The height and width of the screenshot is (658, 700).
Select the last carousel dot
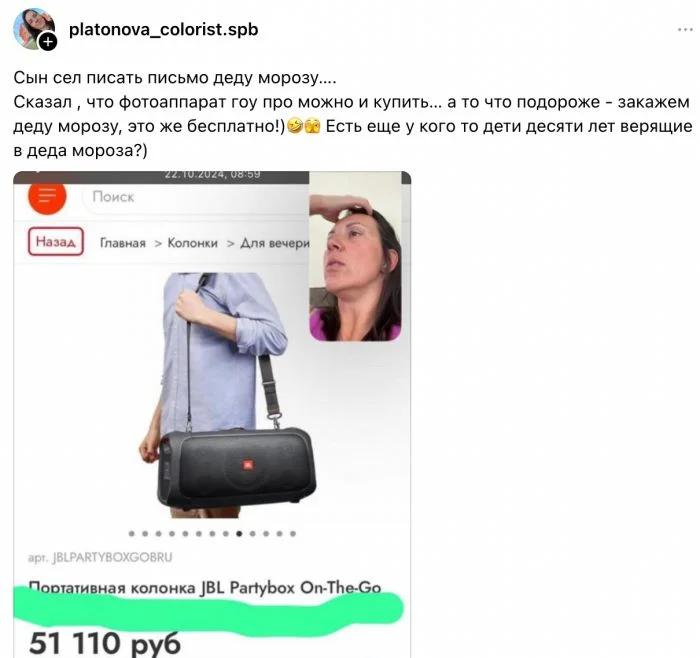(293, 533)
